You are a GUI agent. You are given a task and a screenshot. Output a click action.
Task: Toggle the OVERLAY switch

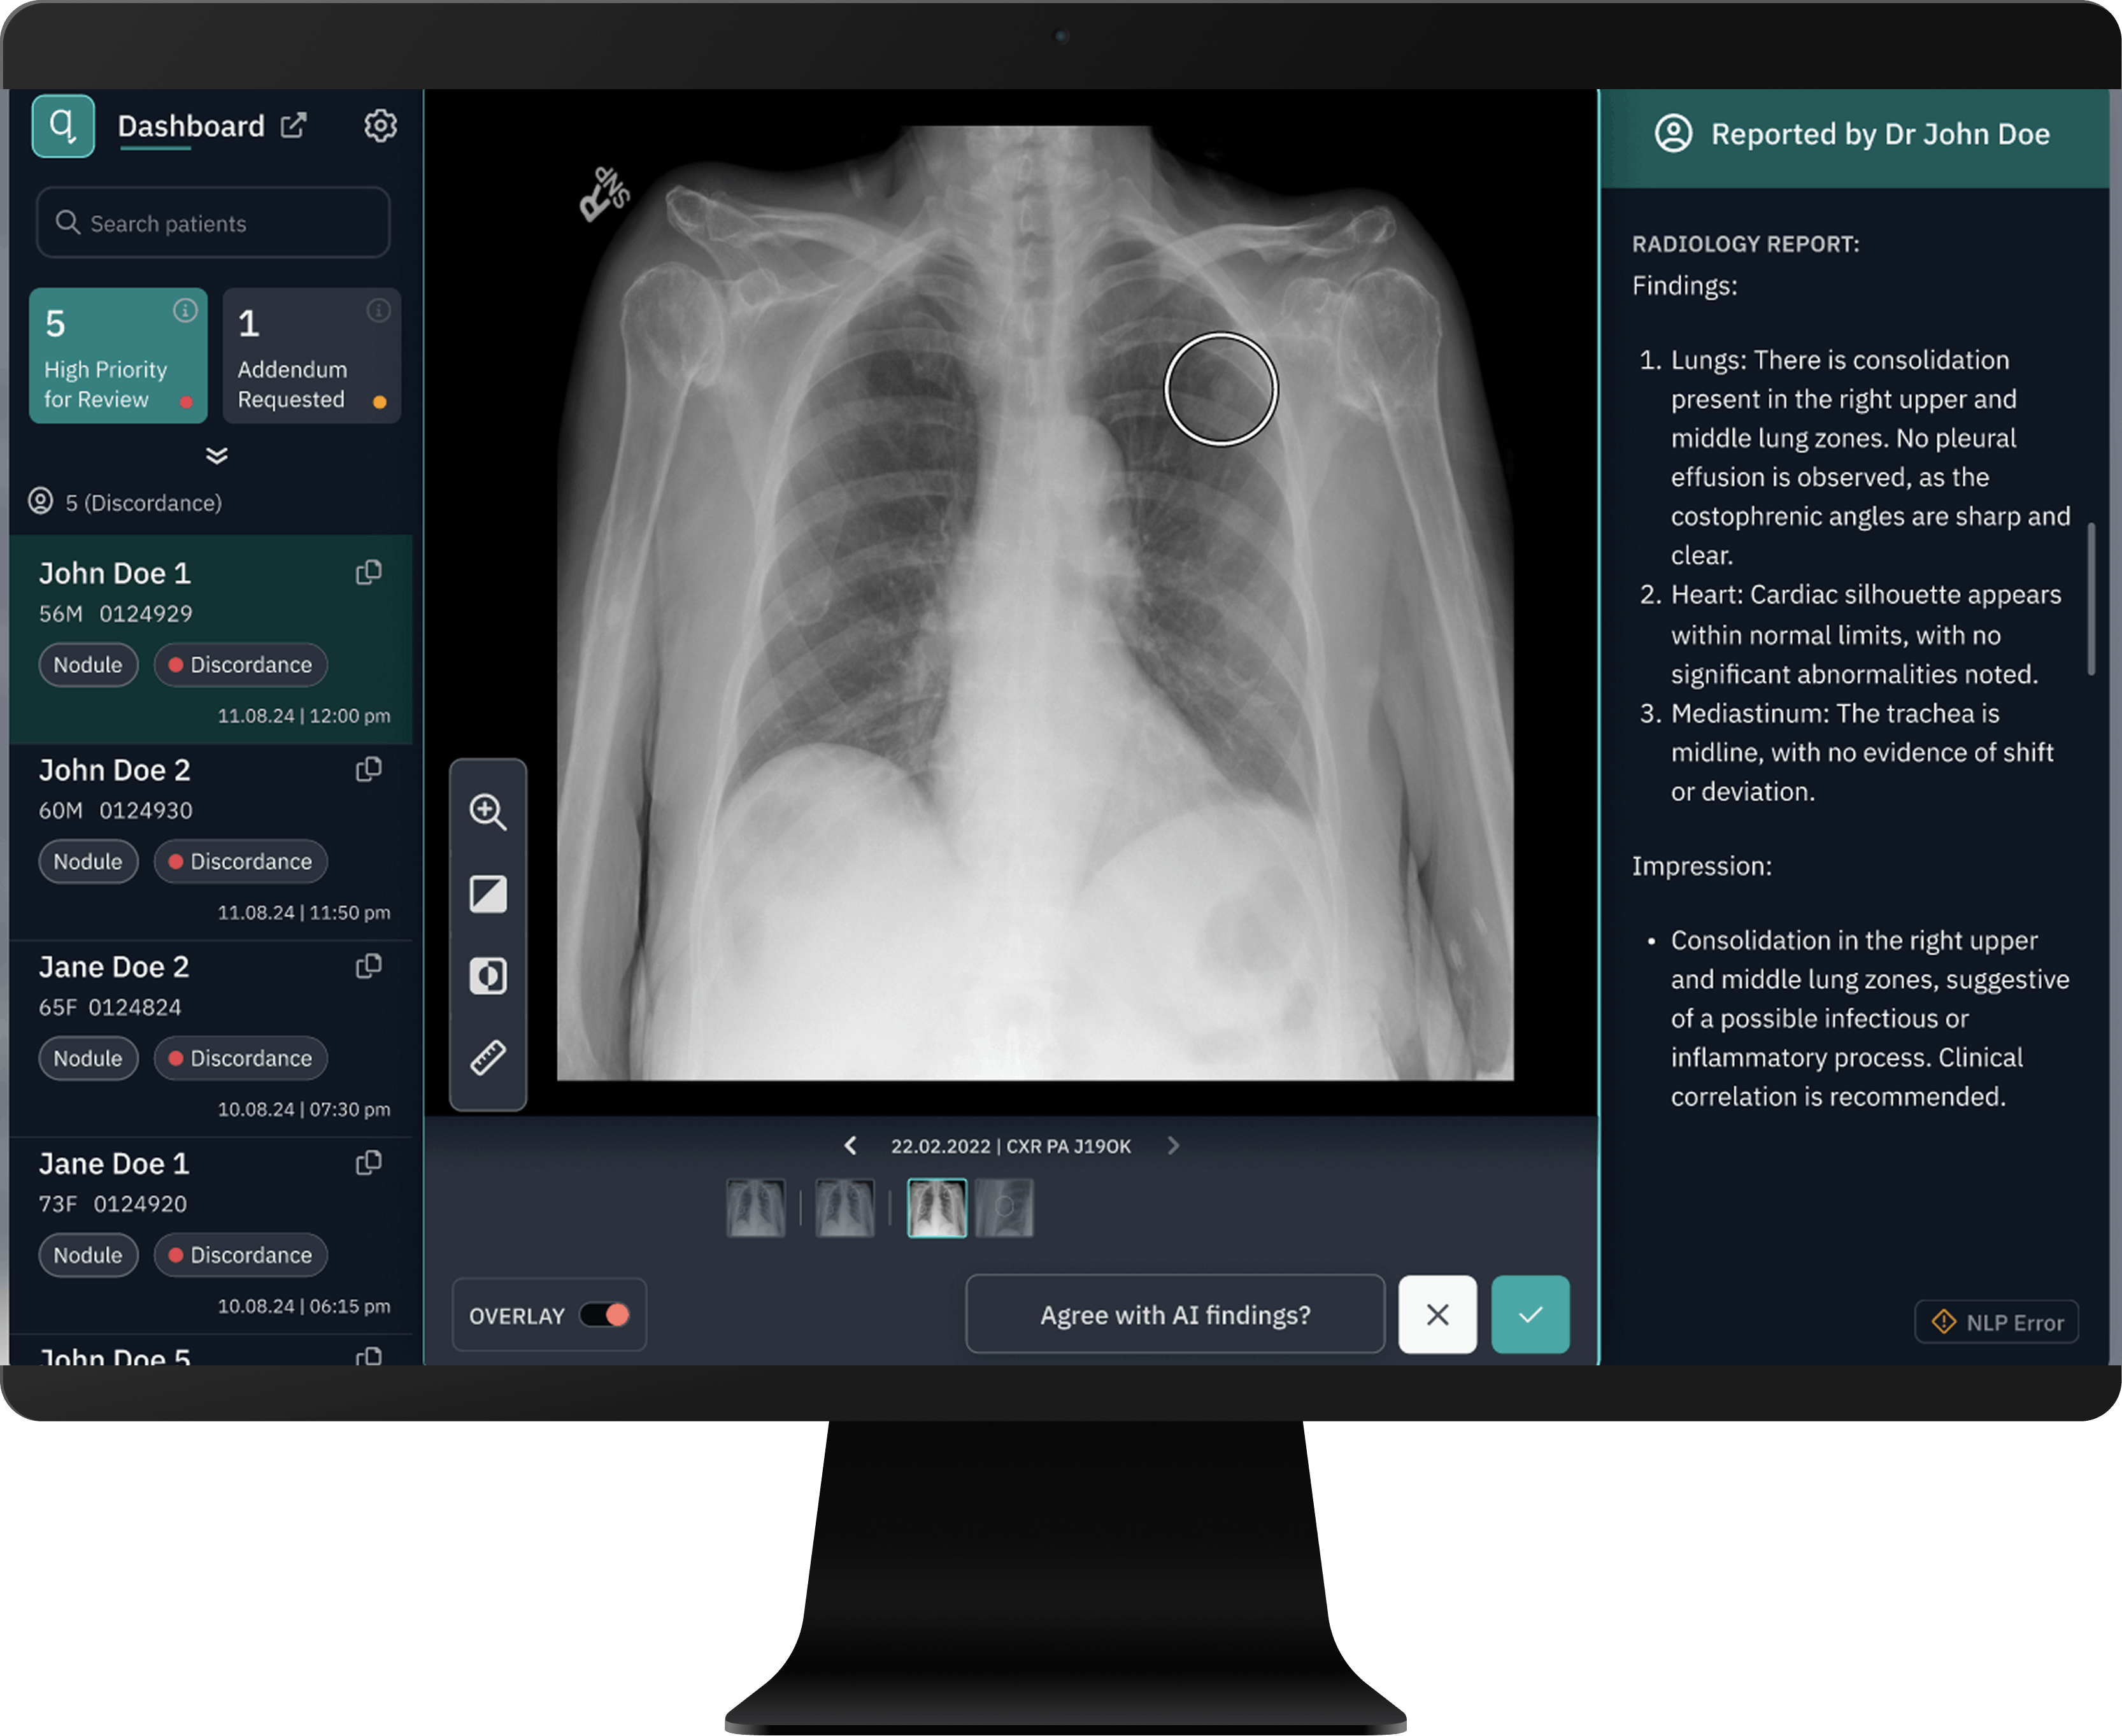605,1315
